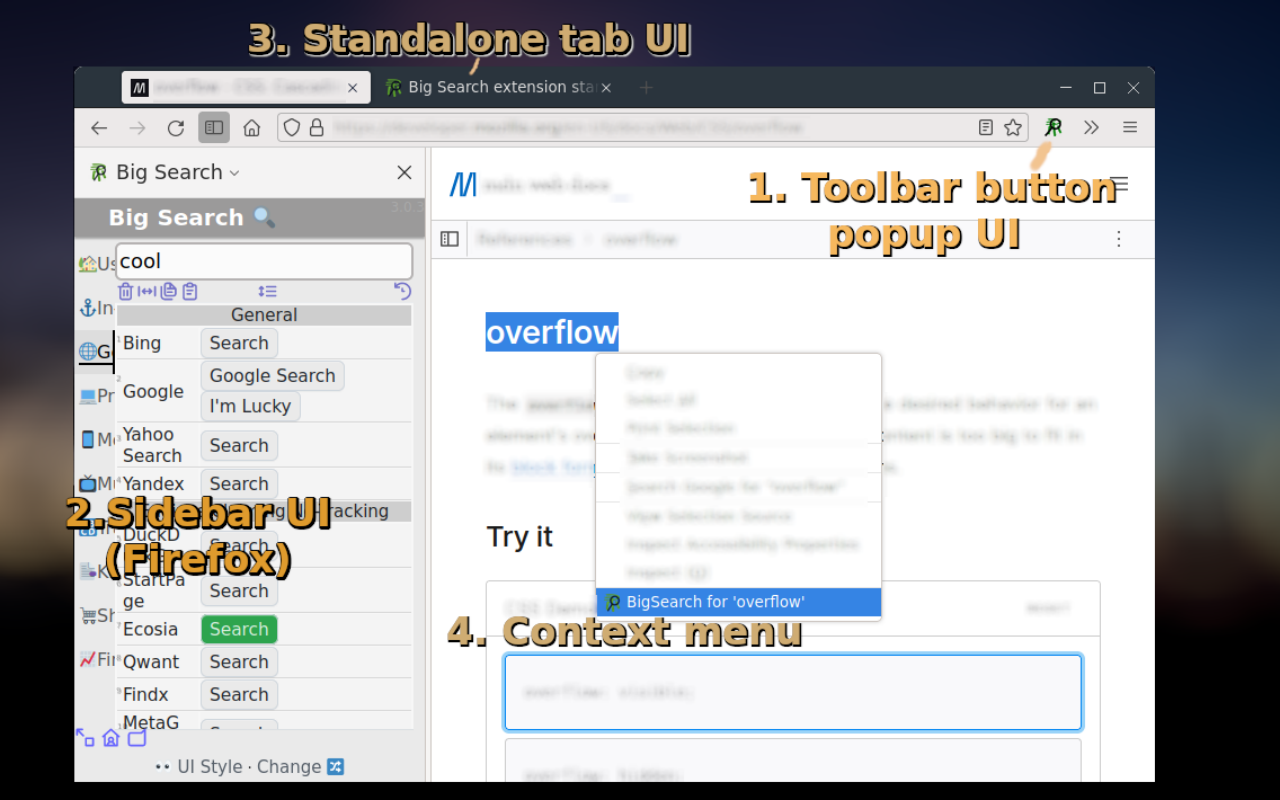
Task: Select the anchor-icon 'In' category tab
Action: tap(97, 308)
